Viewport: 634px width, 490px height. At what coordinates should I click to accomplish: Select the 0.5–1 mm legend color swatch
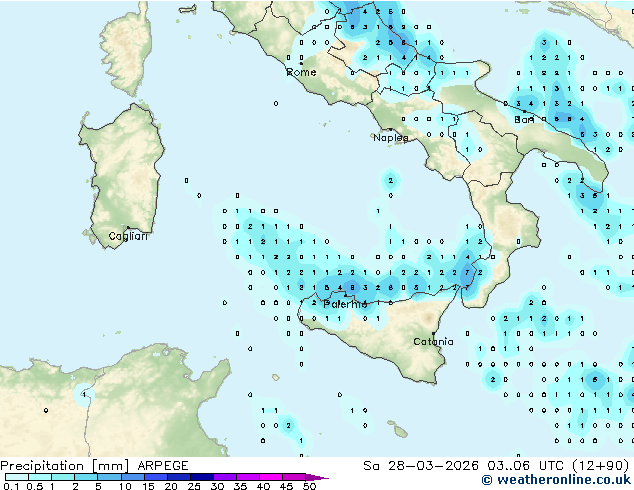pyautogui.click(x=40, y=477)
